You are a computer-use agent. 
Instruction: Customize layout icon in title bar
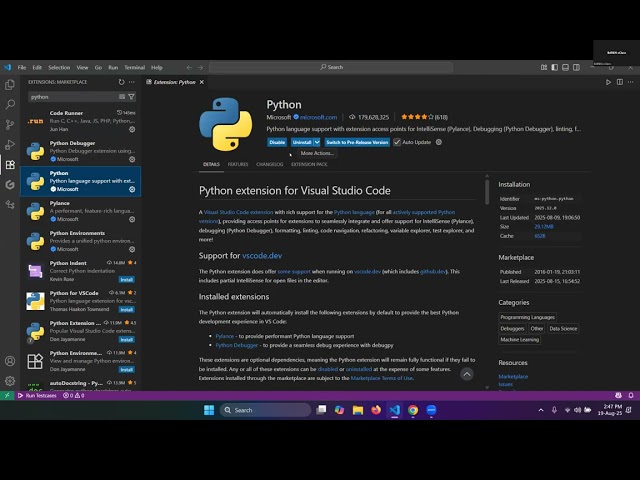coord(544,67)
